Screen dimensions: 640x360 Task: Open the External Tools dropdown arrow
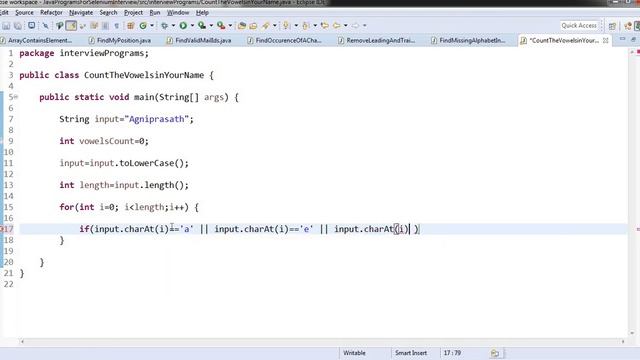point(230,26)
